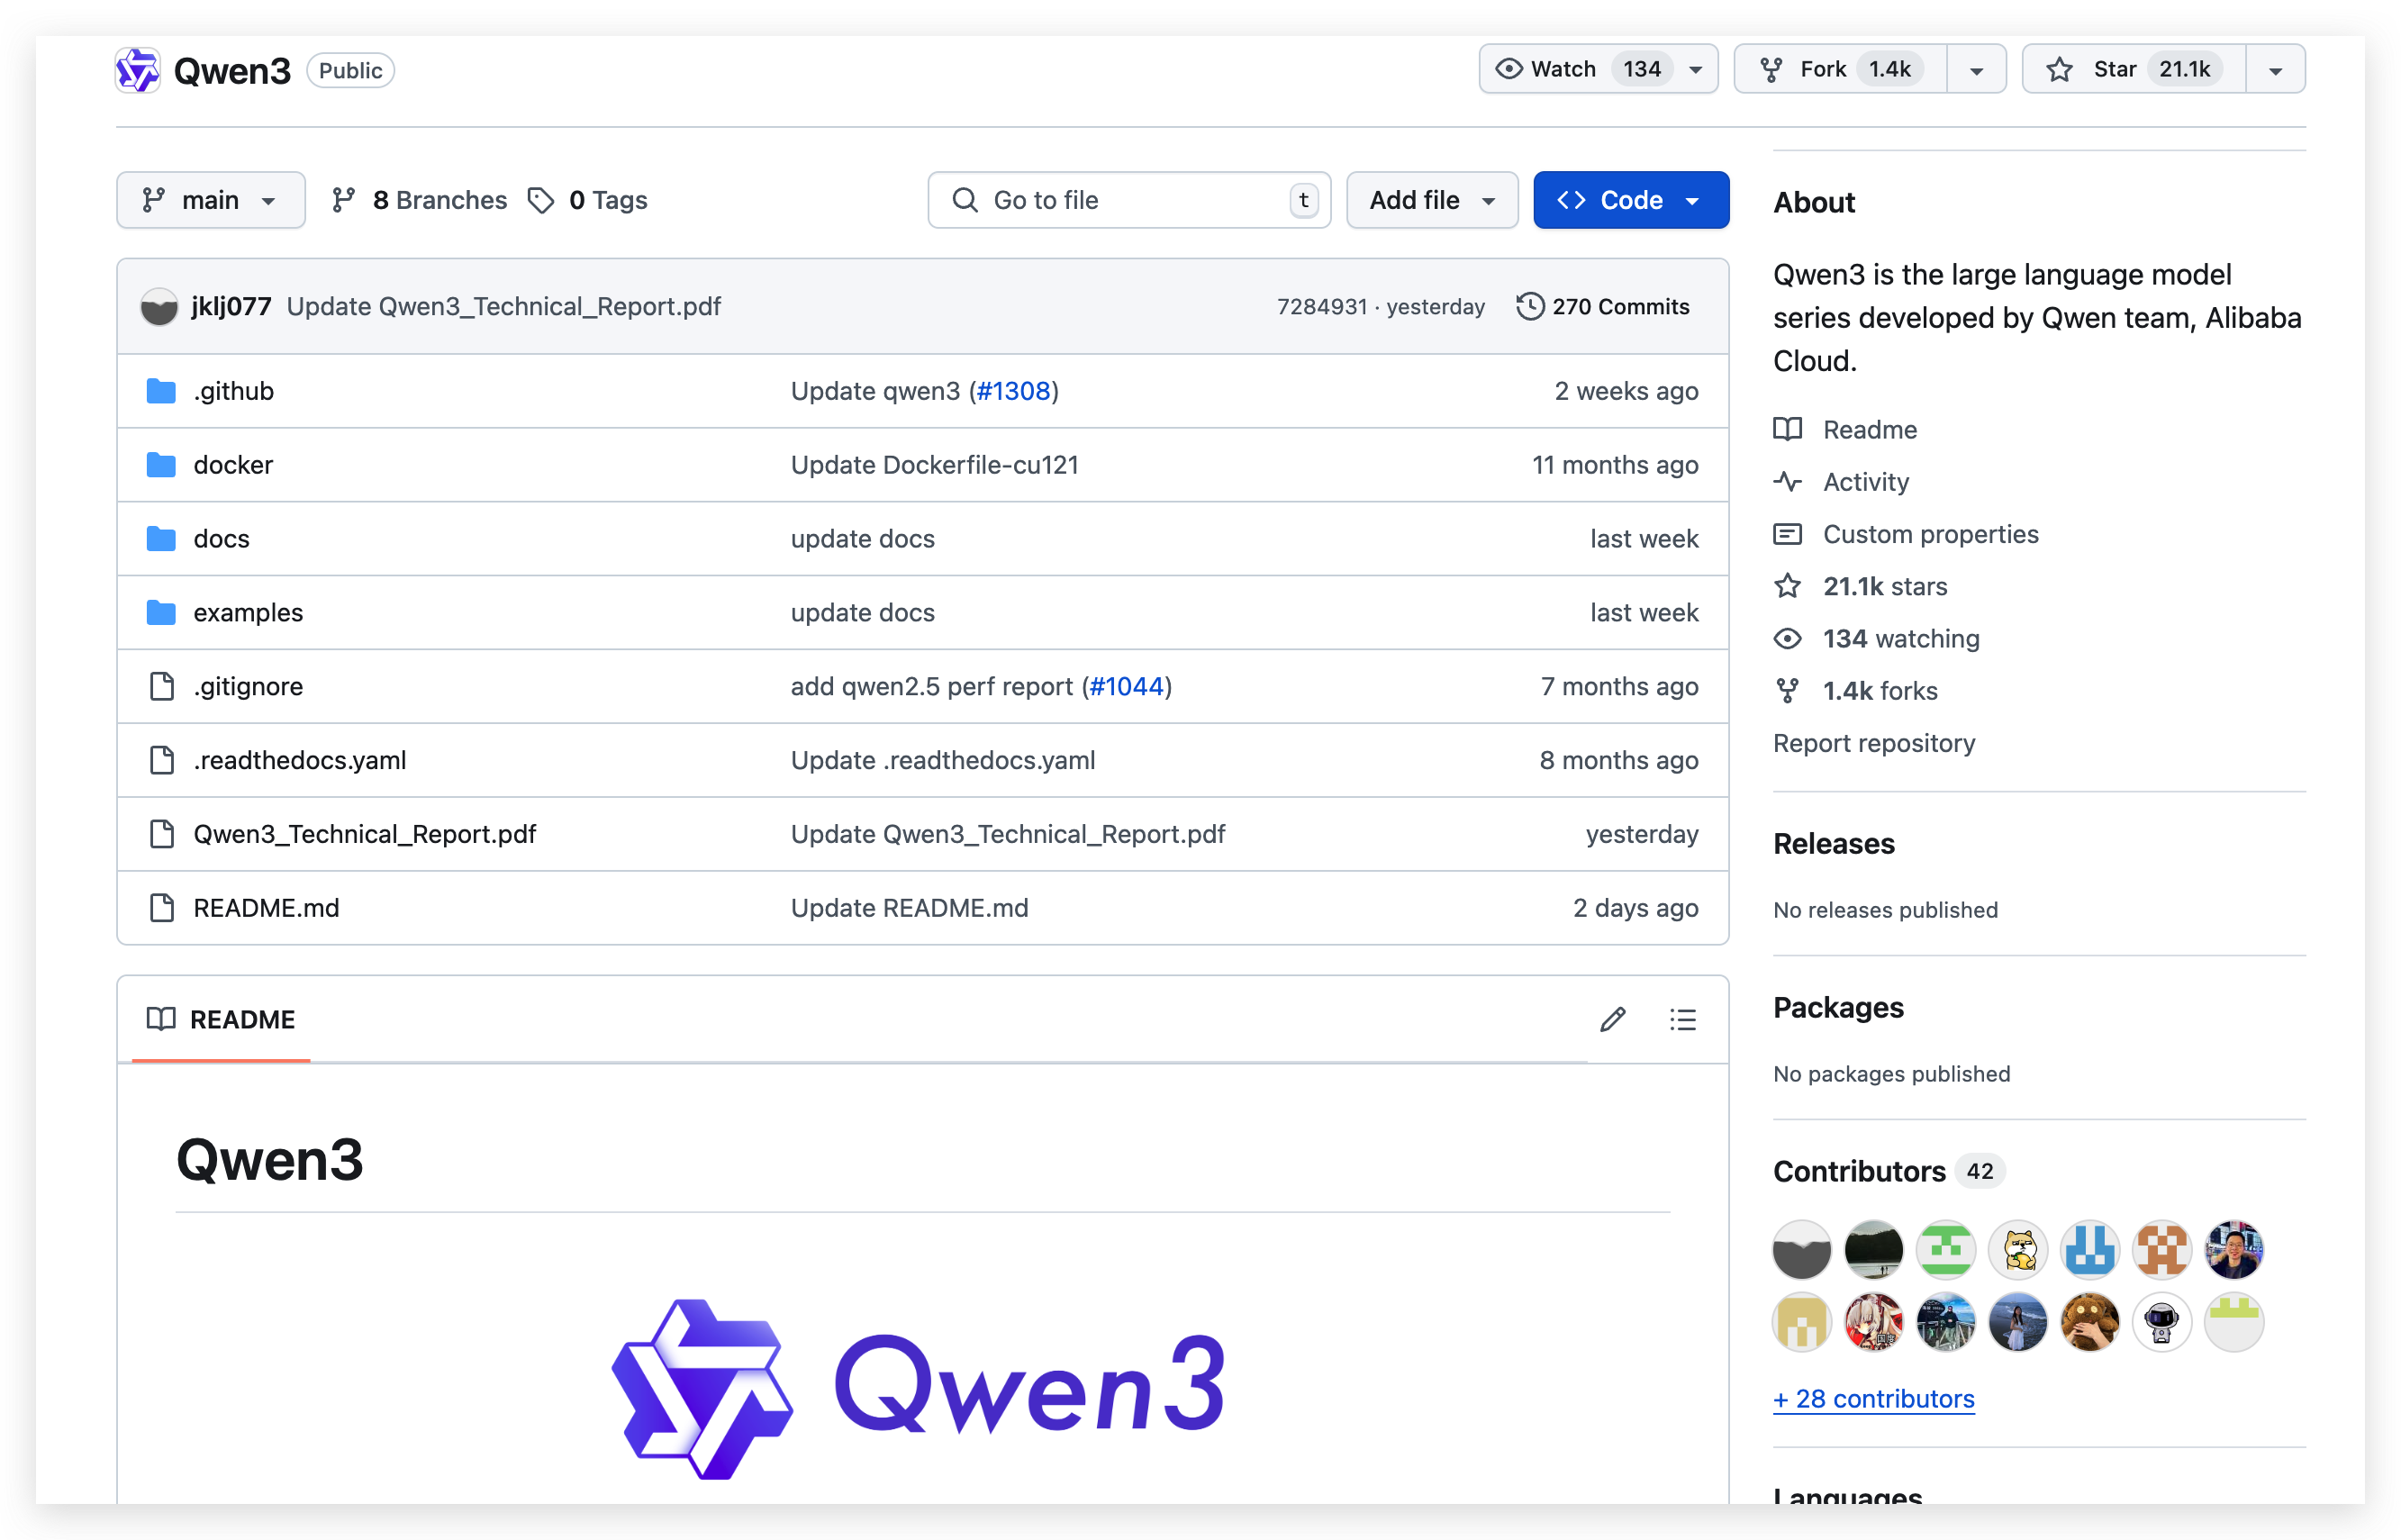
Task: Click the Update Dockerfile-cu121 commit message
Action: coord(934,465)
